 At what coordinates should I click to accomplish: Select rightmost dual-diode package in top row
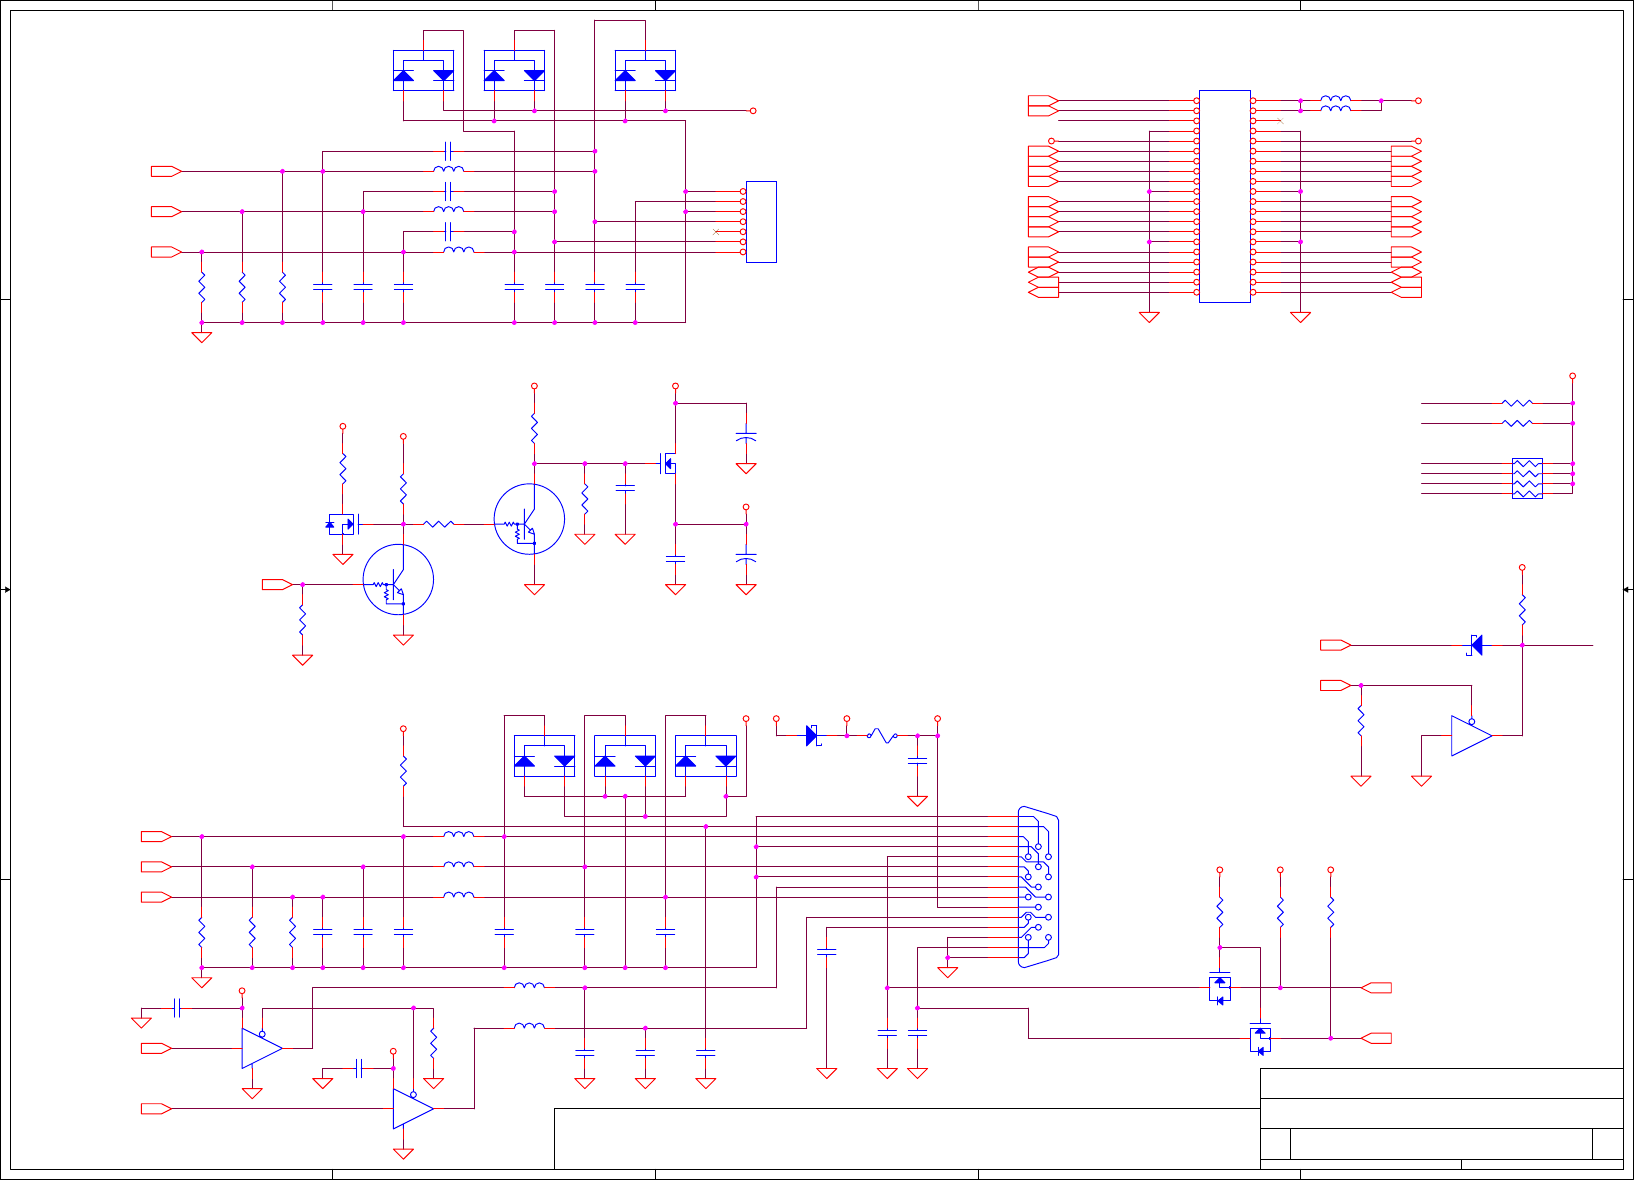coord(645,71)
